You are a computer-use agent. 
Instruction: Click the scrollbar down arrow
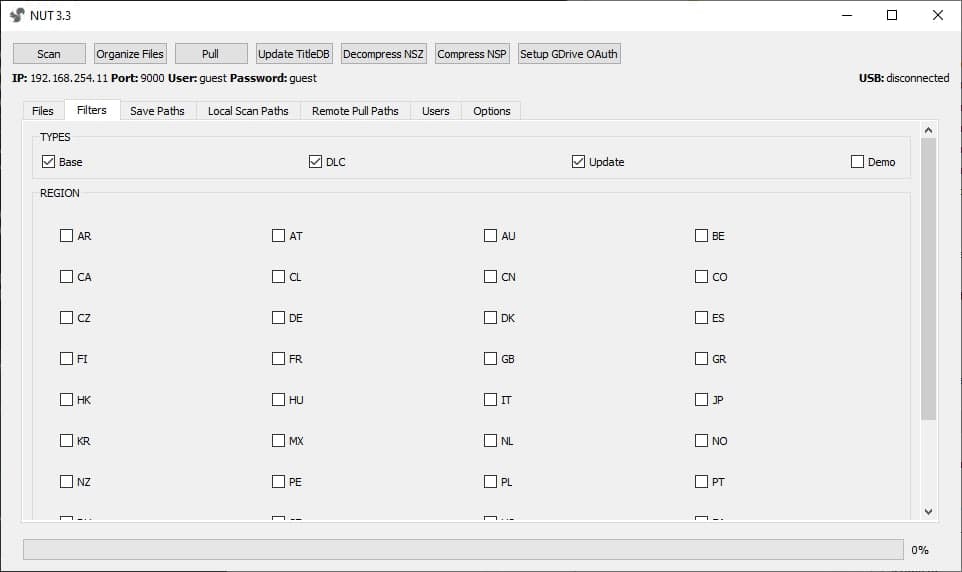(928, 511)
